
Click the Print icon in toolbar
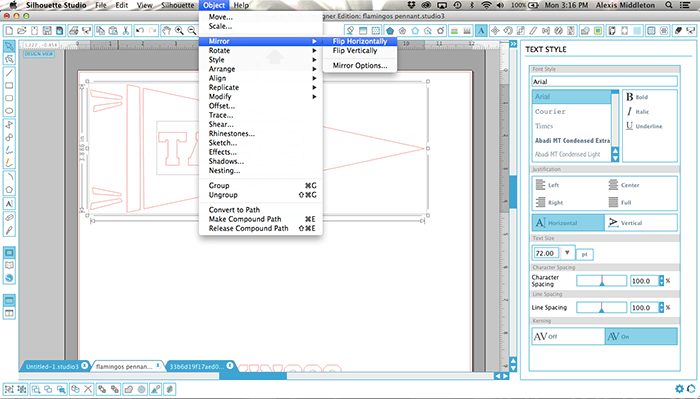pyautogui.click(x=74, y=31)
